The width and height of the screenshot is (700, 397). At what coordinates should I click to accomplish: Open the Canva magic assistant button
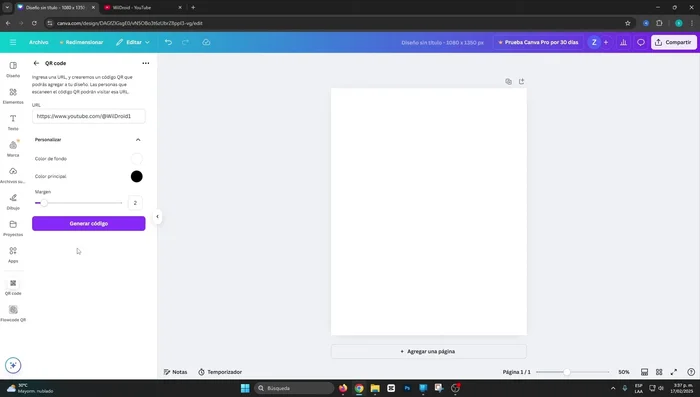coord(13,365)
